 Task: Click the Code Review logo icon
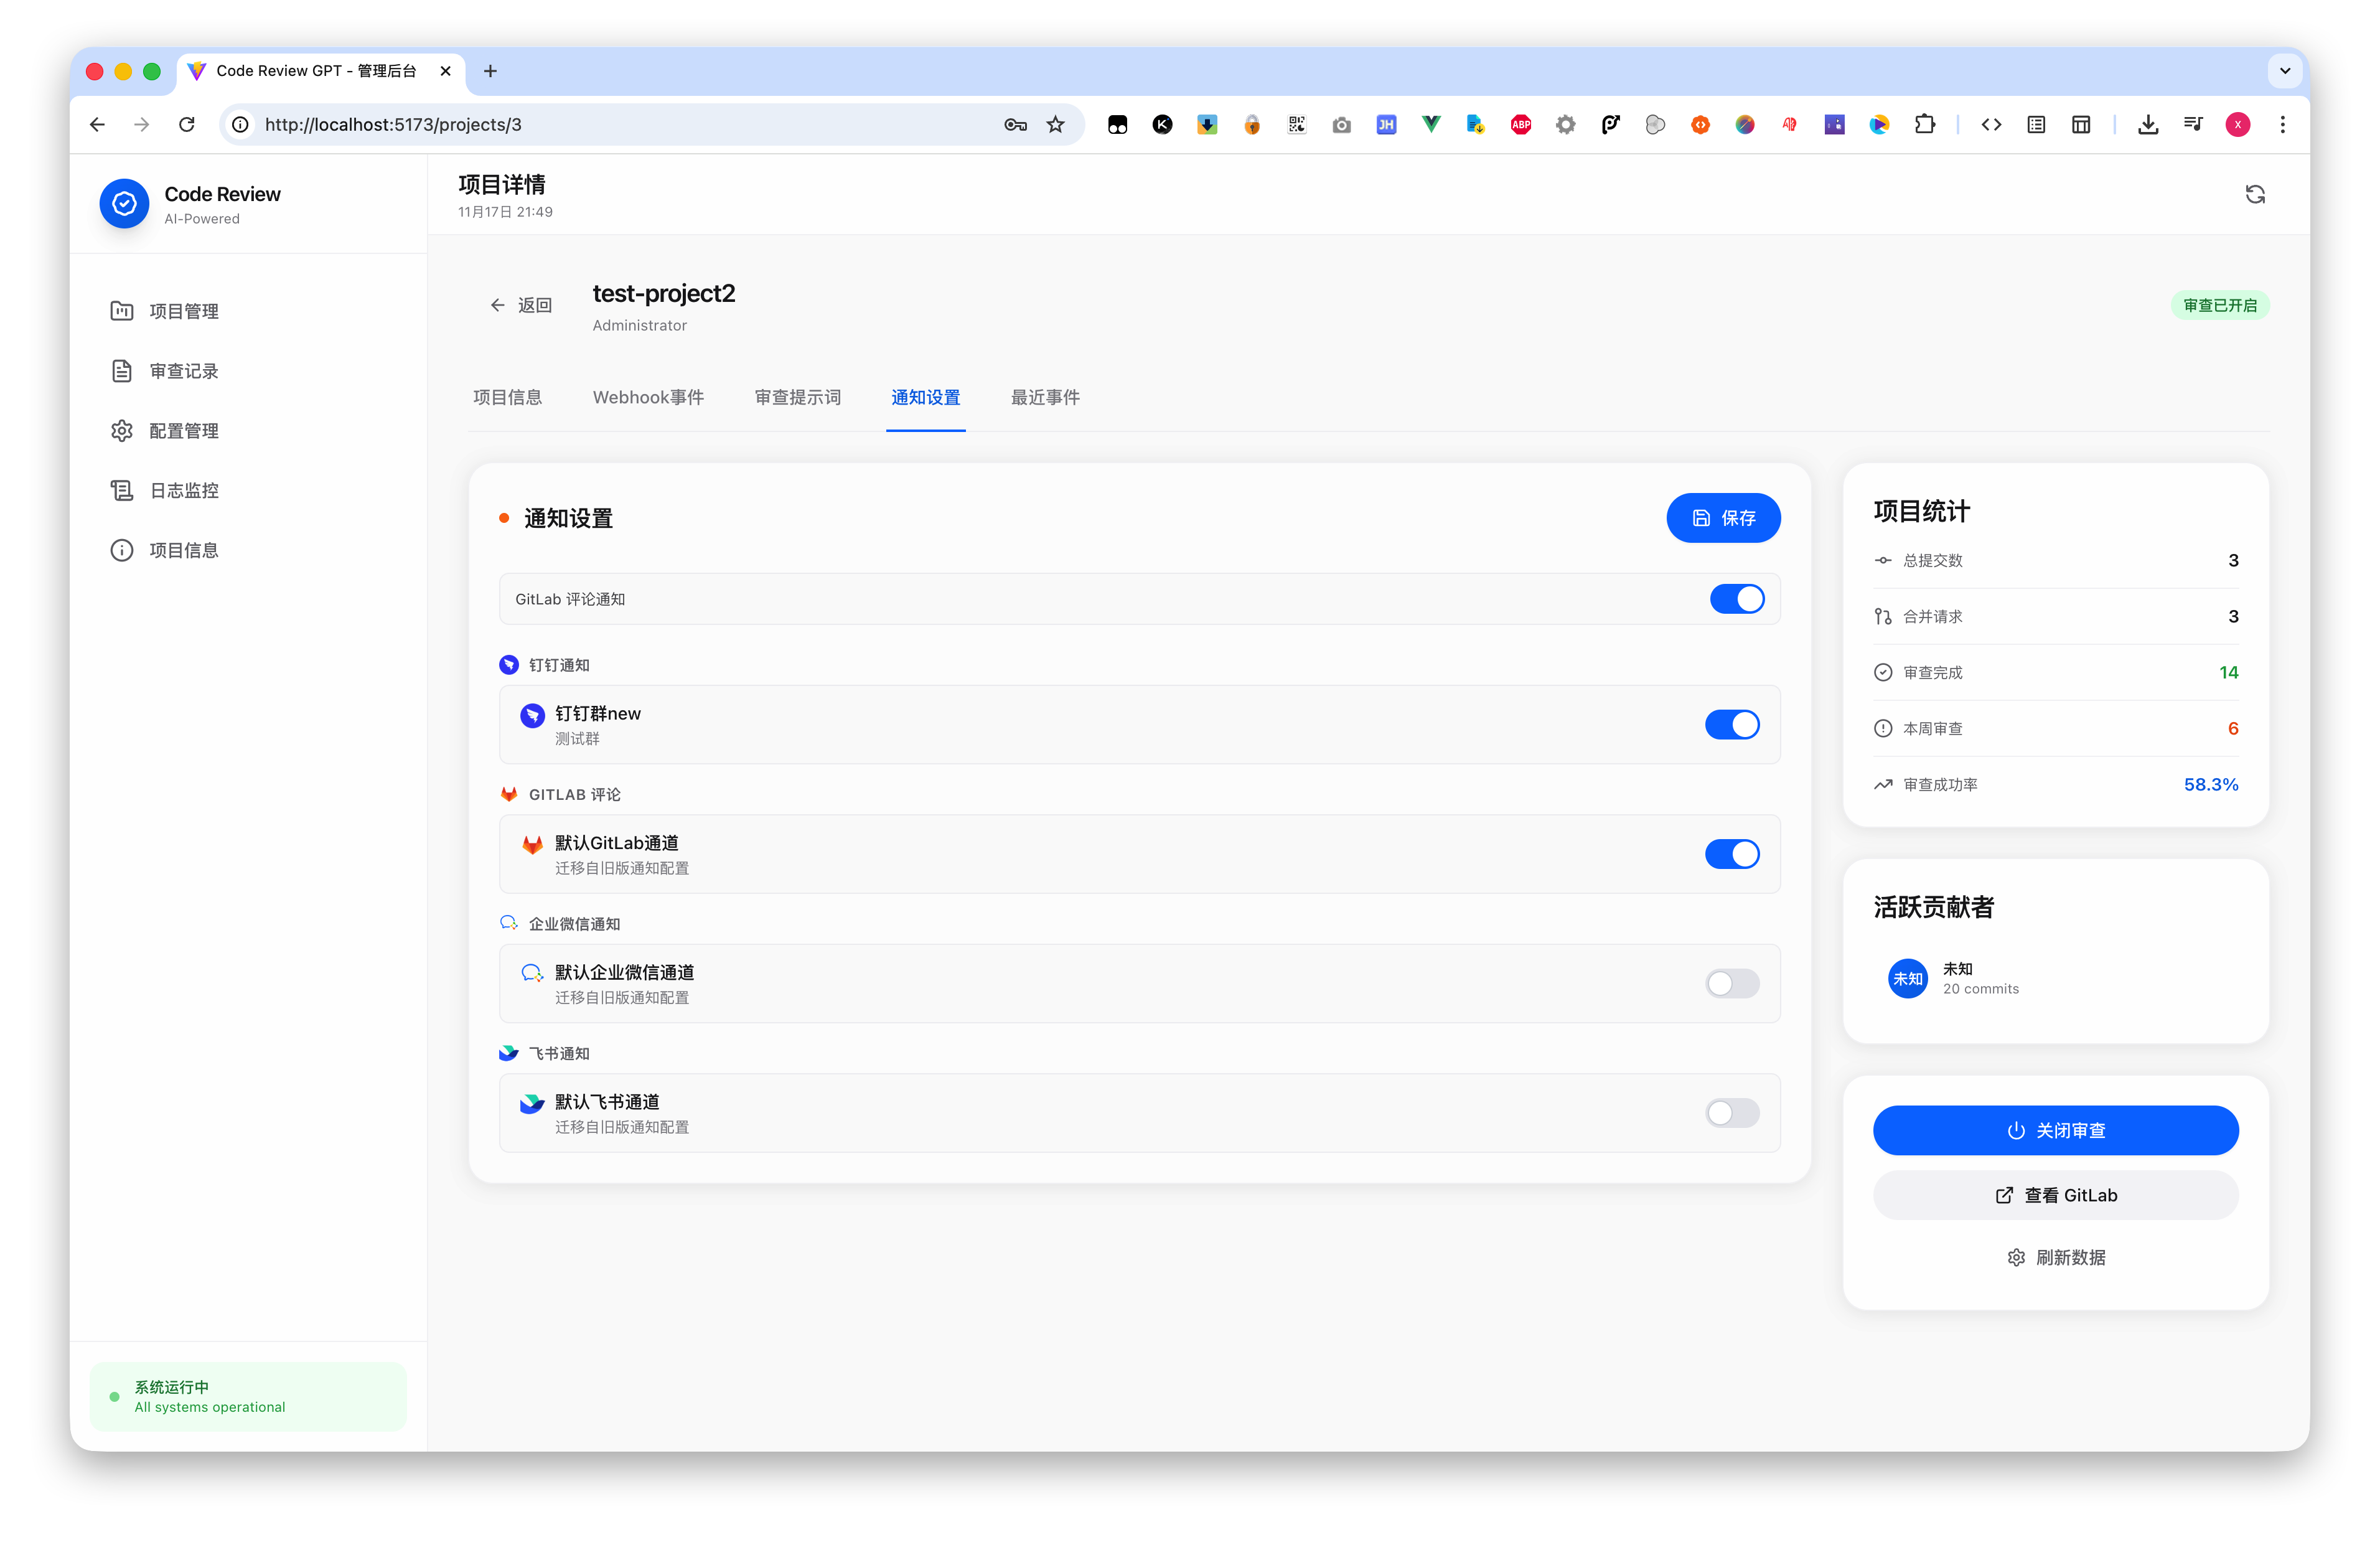pos(124,204)
